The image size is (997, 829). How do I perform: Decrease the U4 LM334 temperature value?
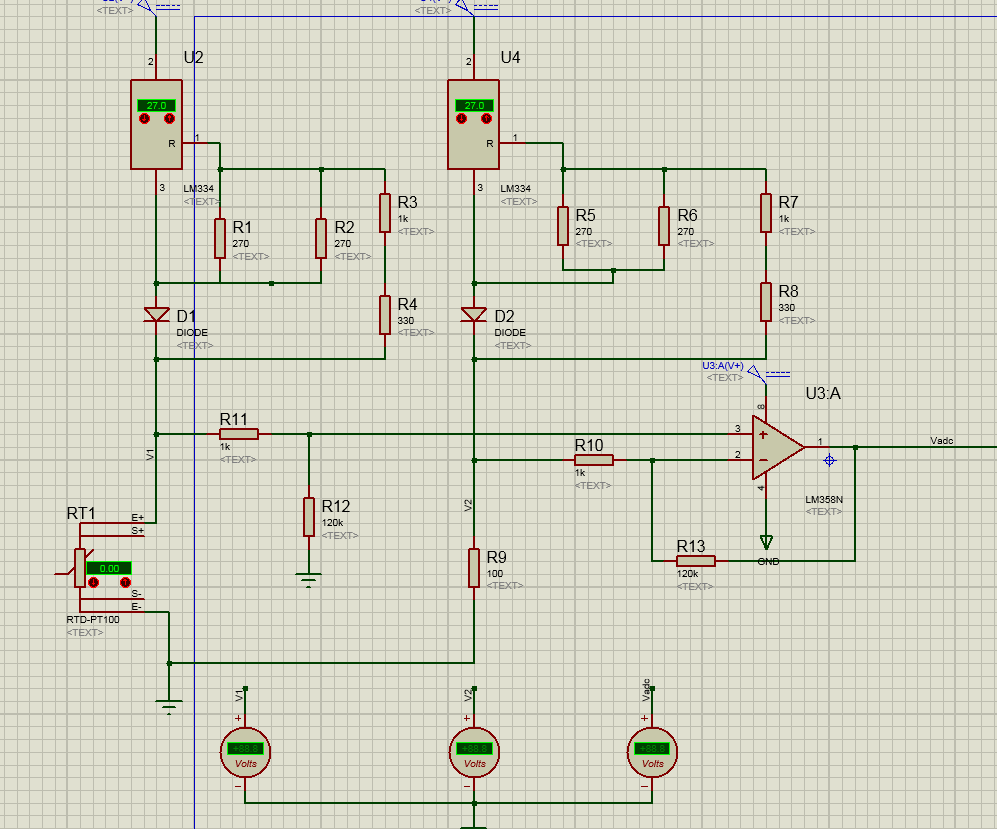[462, 119]
